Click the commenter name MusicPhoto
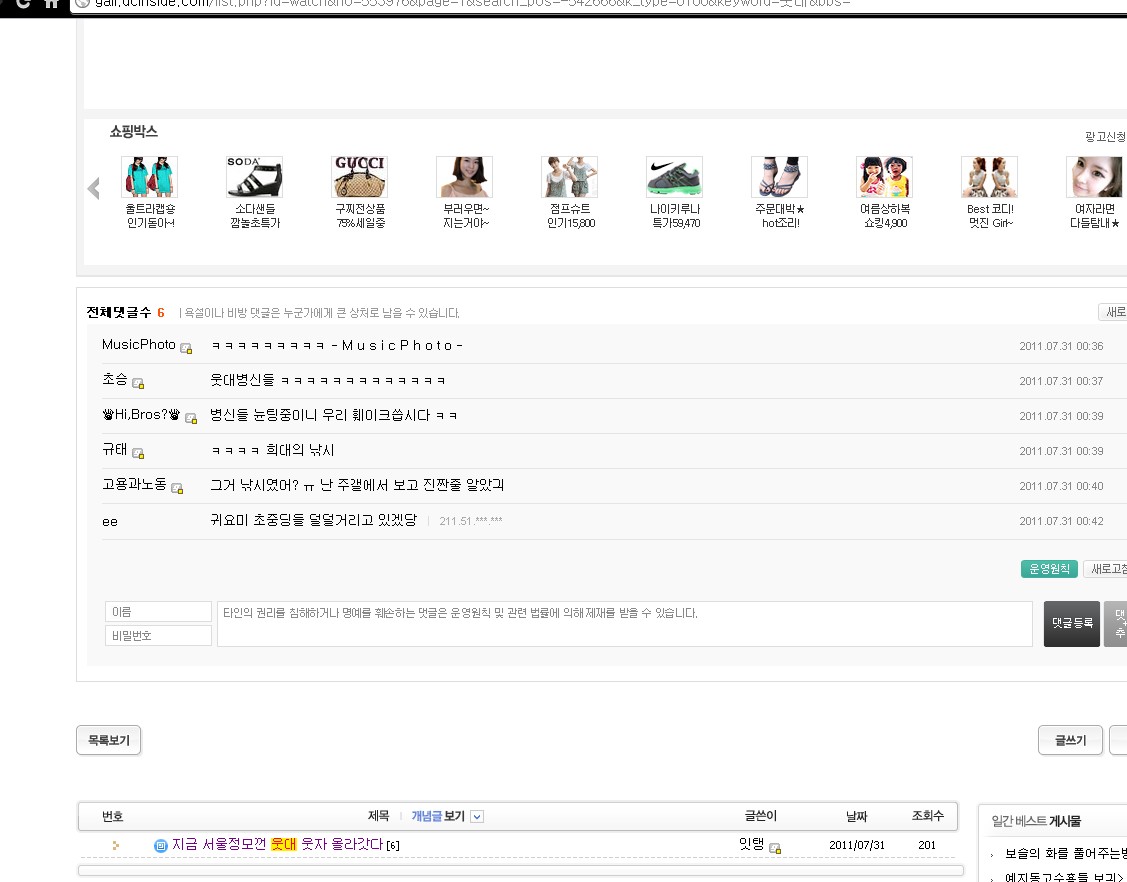 coord(139,344)
